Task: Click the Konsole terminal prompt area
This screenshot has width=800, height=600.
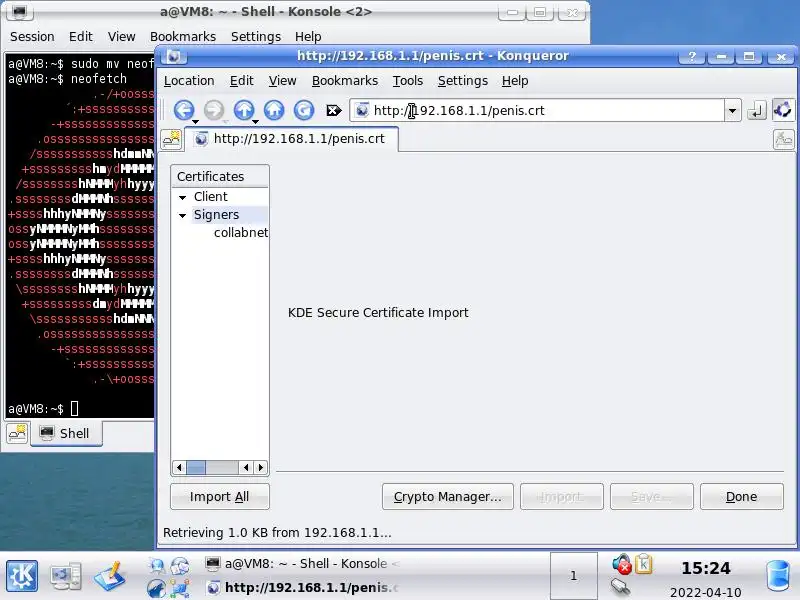Action: click(43, 409)
